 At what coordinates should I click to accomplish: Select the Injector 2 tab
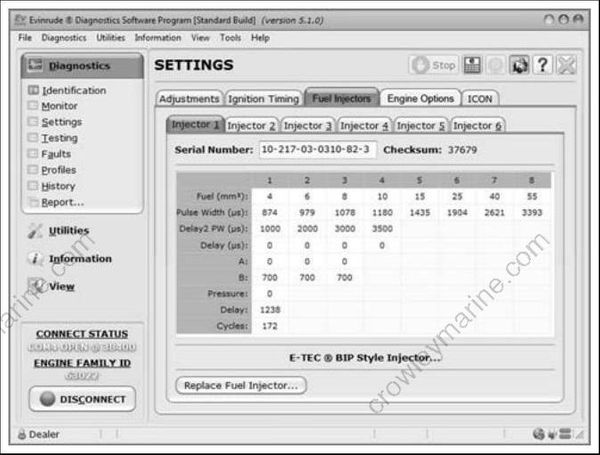[251, 126]
